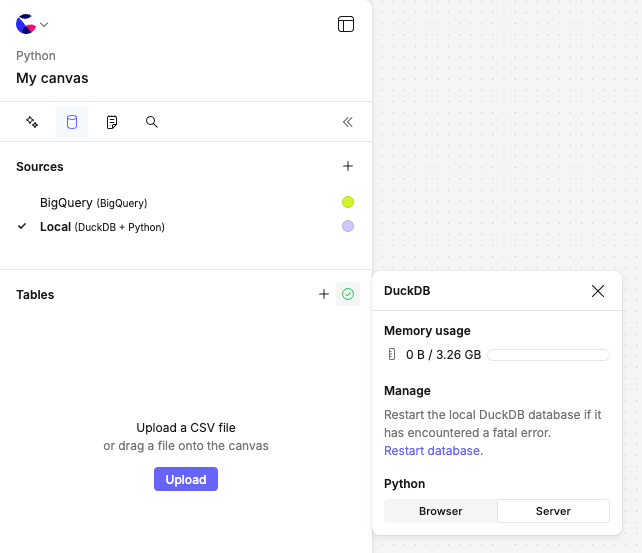Click the Python label above canvas title
This screenshot has width=642, height=553.
point(36,56)
